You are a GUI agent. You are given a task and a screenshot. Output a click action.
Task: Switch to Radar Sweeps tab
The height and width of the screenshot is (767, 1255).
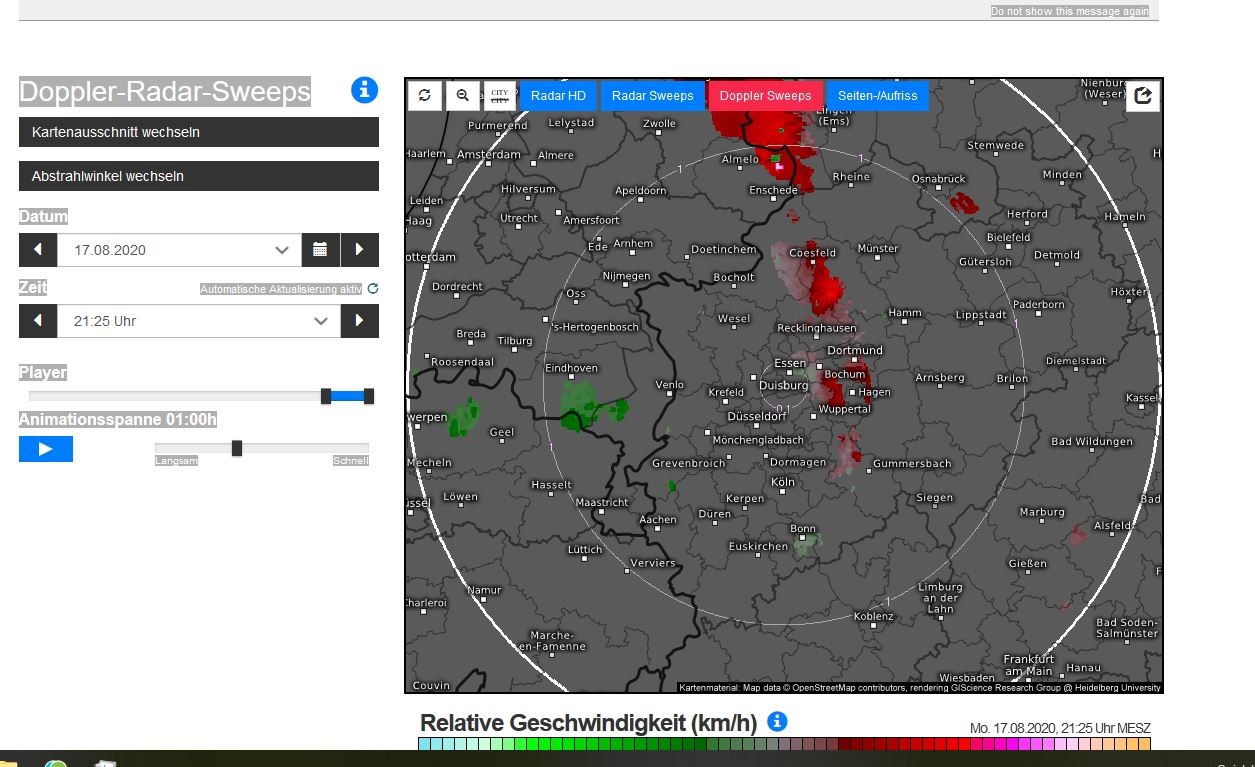[x=652, y=96]
